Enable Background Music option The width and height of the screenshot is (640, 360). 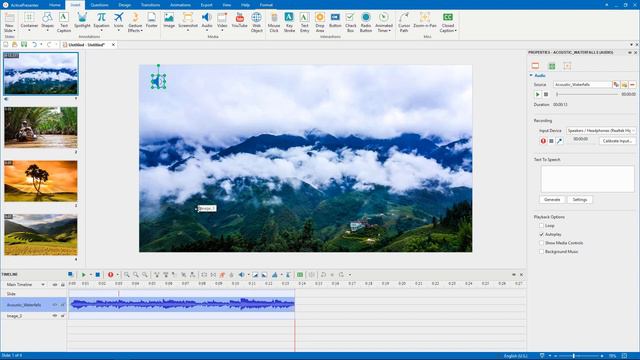click(542, 252)
